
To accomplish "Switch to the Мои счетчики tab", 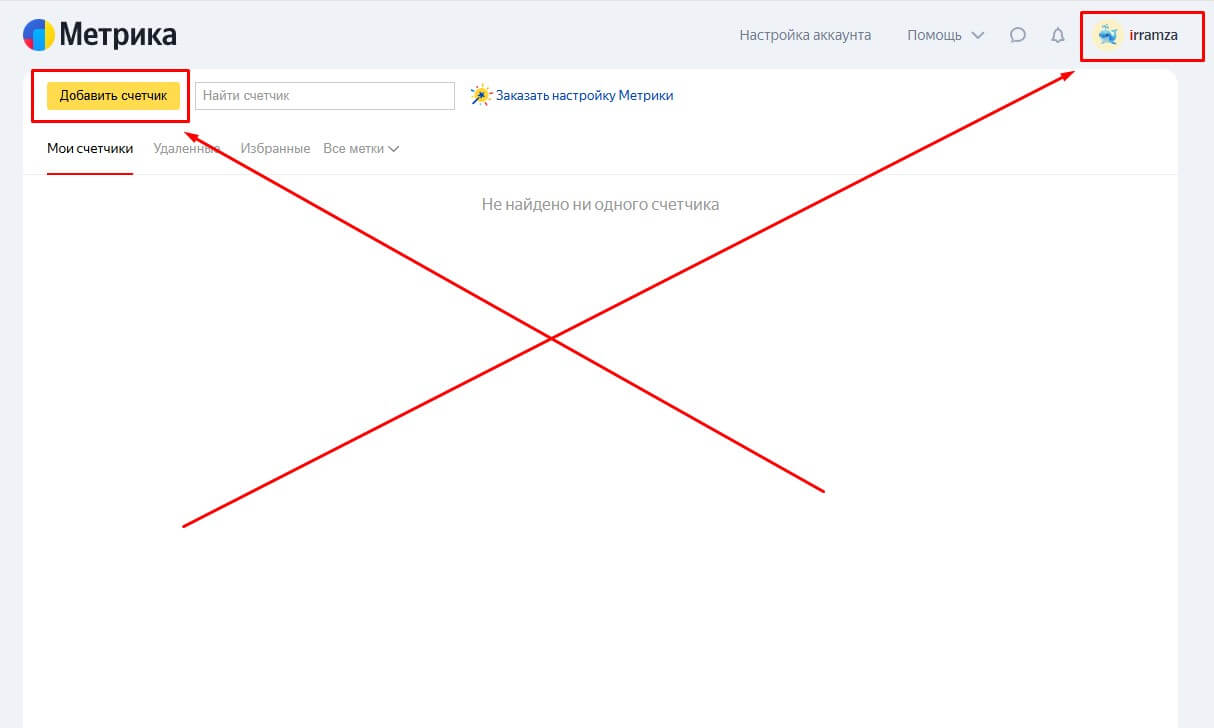I will click(90, 149).
